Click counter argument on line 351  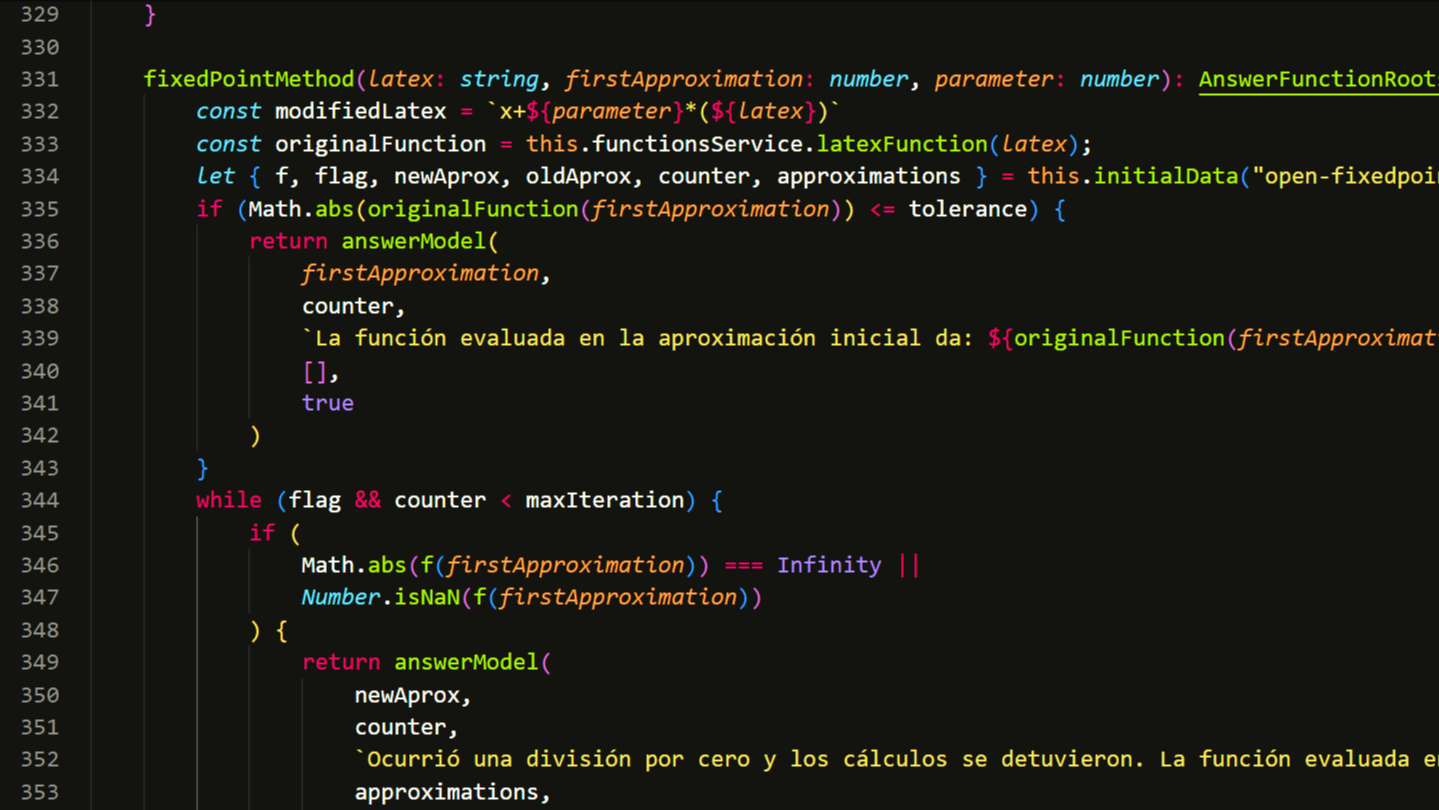pyautogui.click(x=400, y=727)
